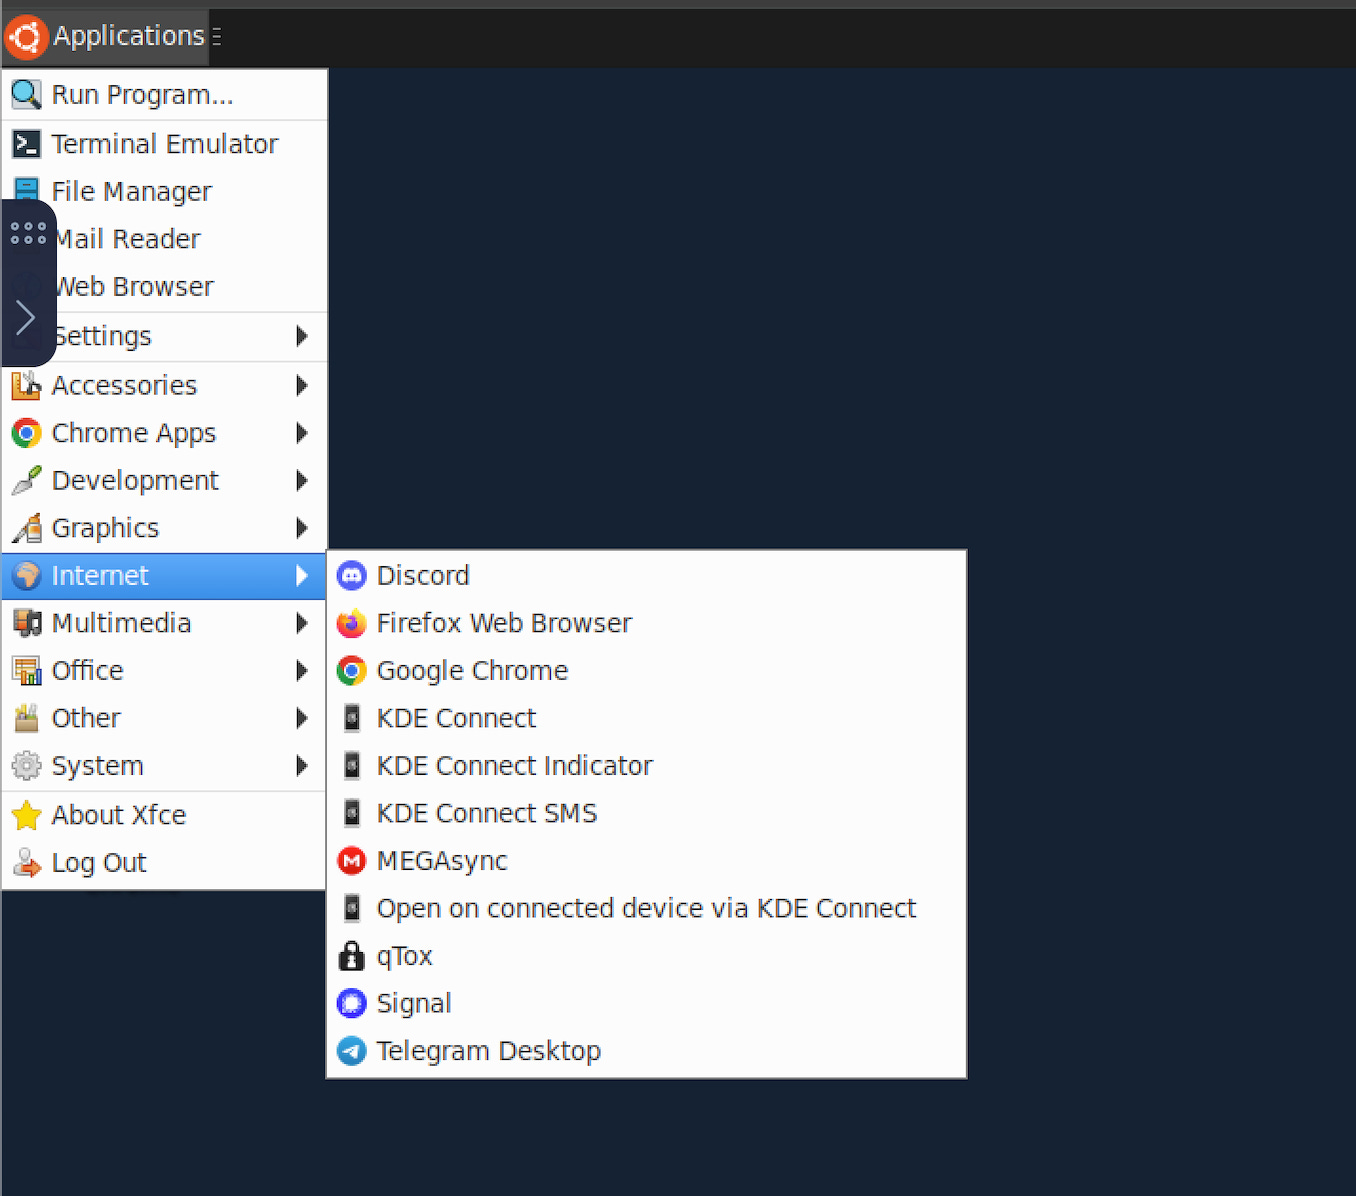
Task: Launch qTox entry
Action: click(646, 956)
